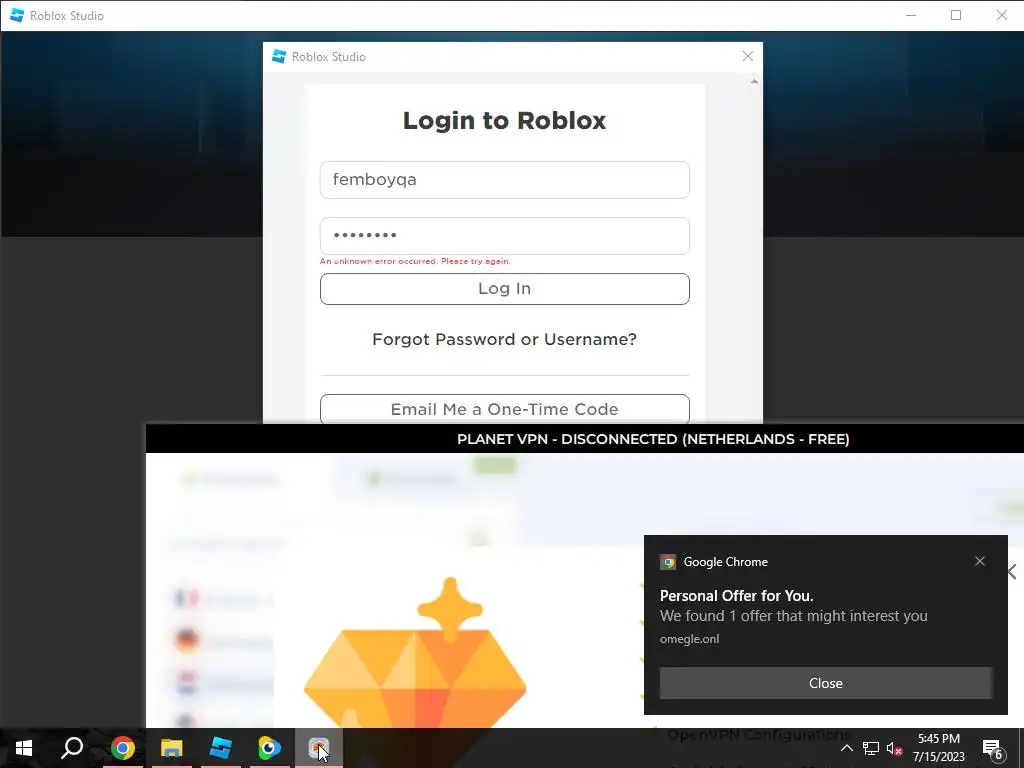Click the Planet VPN taskbar icon
The height and width of the screenshot is (768, 1024).
(318, 748)
